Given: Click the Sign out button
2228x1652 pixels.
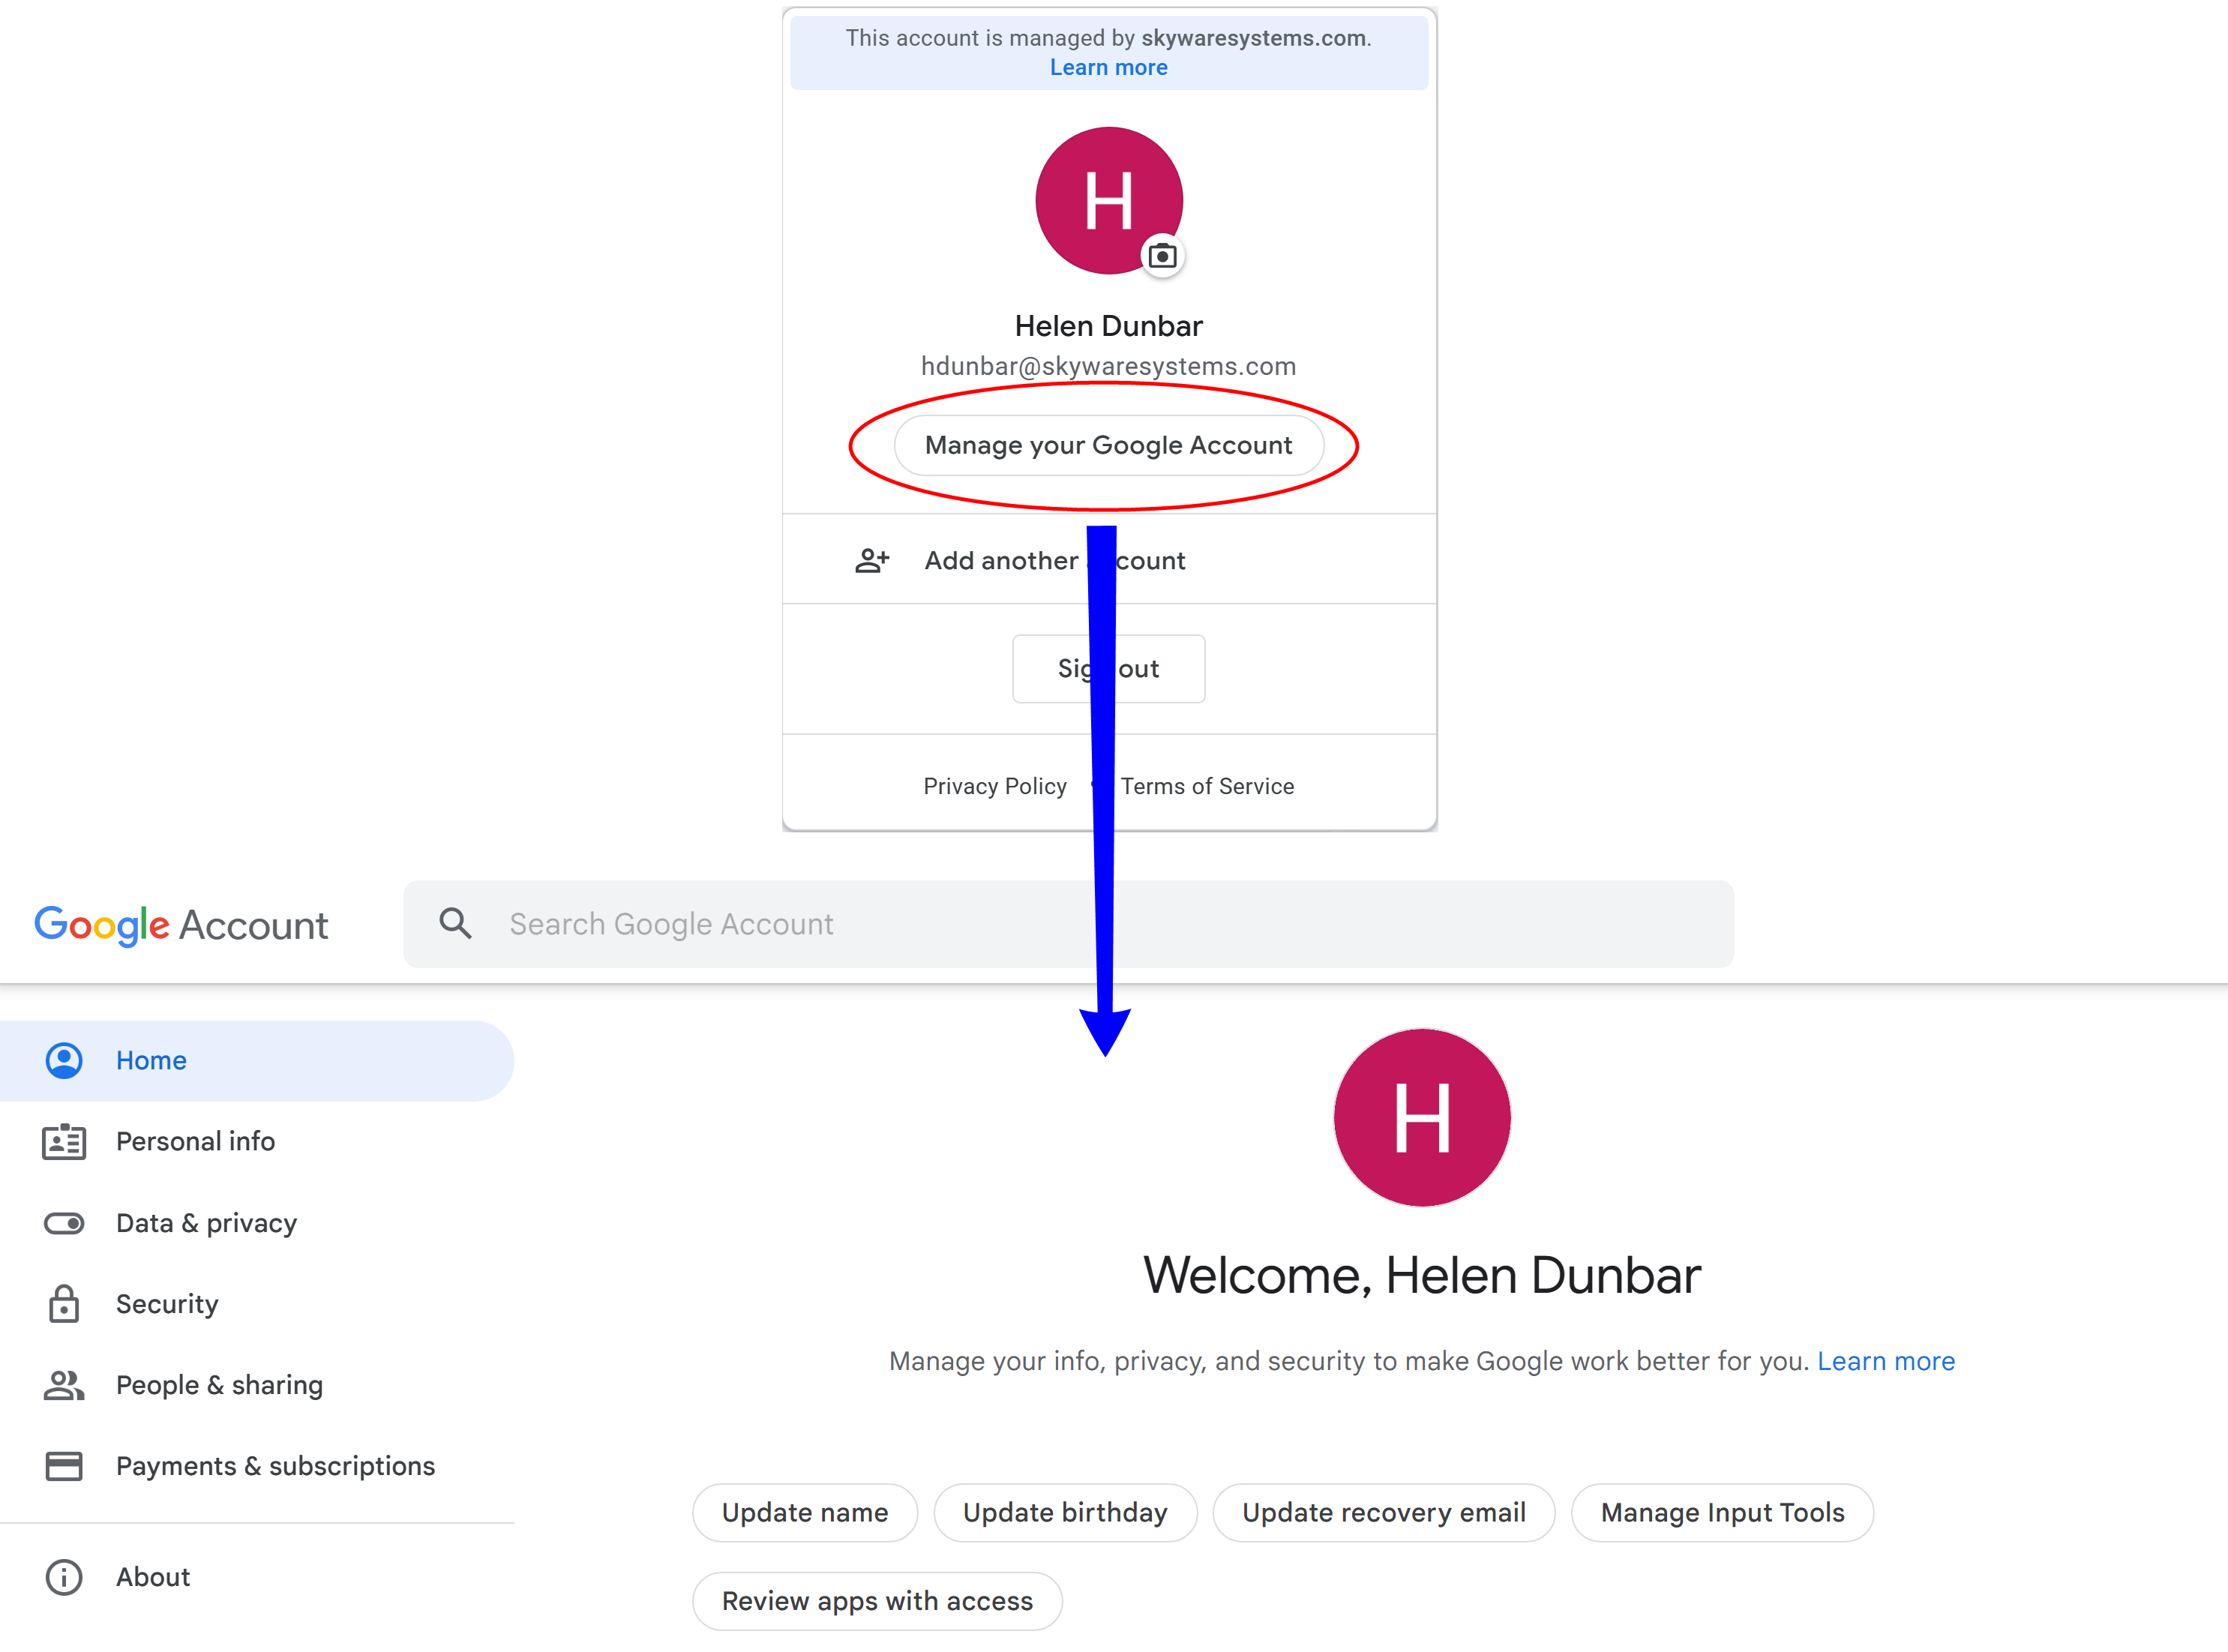Looking at the screenshot, I should 1109,668.
